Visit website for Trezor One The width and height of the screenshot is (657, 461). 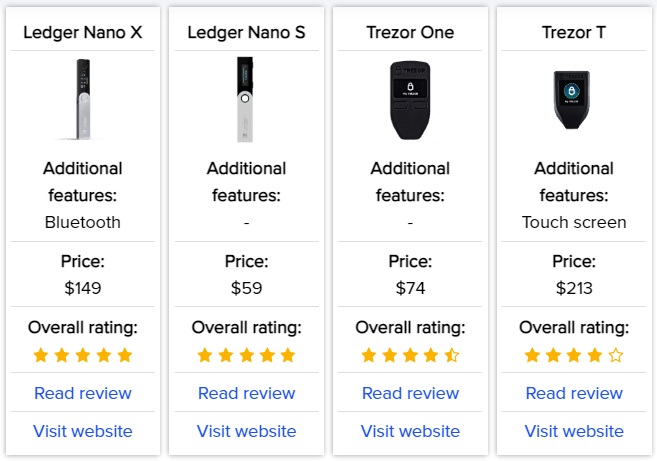410,431
